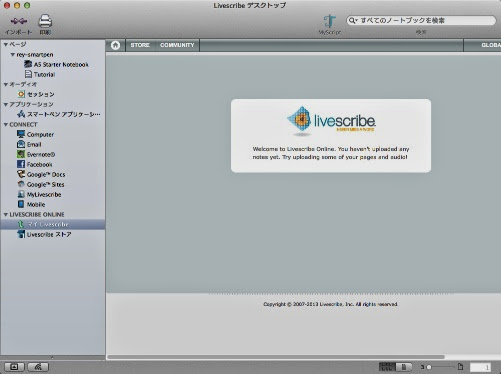Click the welcome message text
The image size is (501, 374).
331,153
